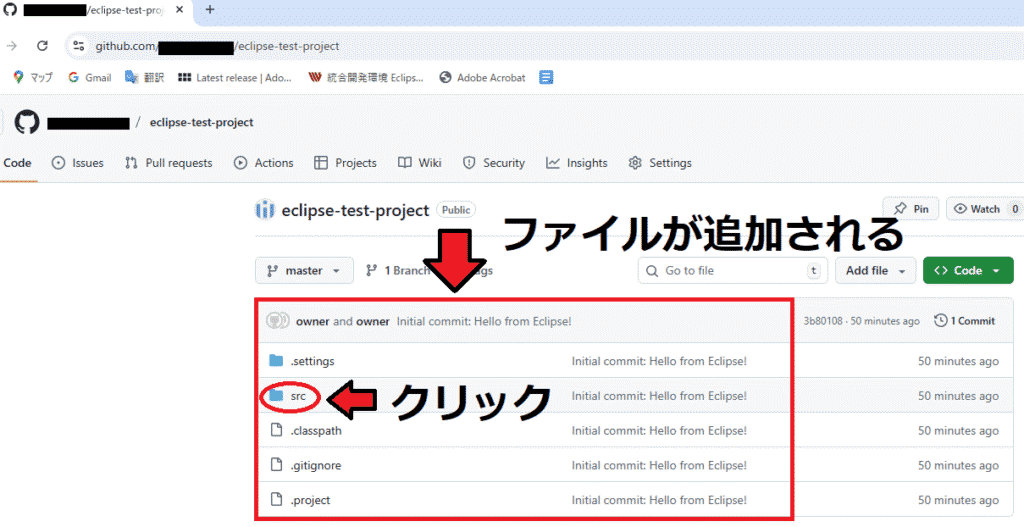Expand the green Code dropdown button
1024x527 pixels.
pos(968,271)
